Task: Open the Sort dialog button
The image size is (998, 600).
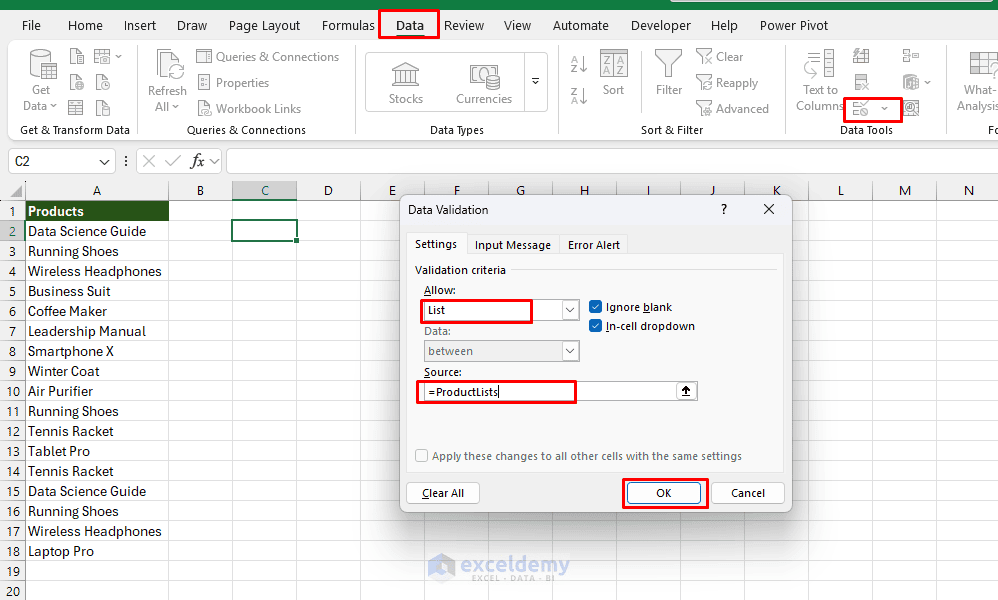Action: (614, 73)
